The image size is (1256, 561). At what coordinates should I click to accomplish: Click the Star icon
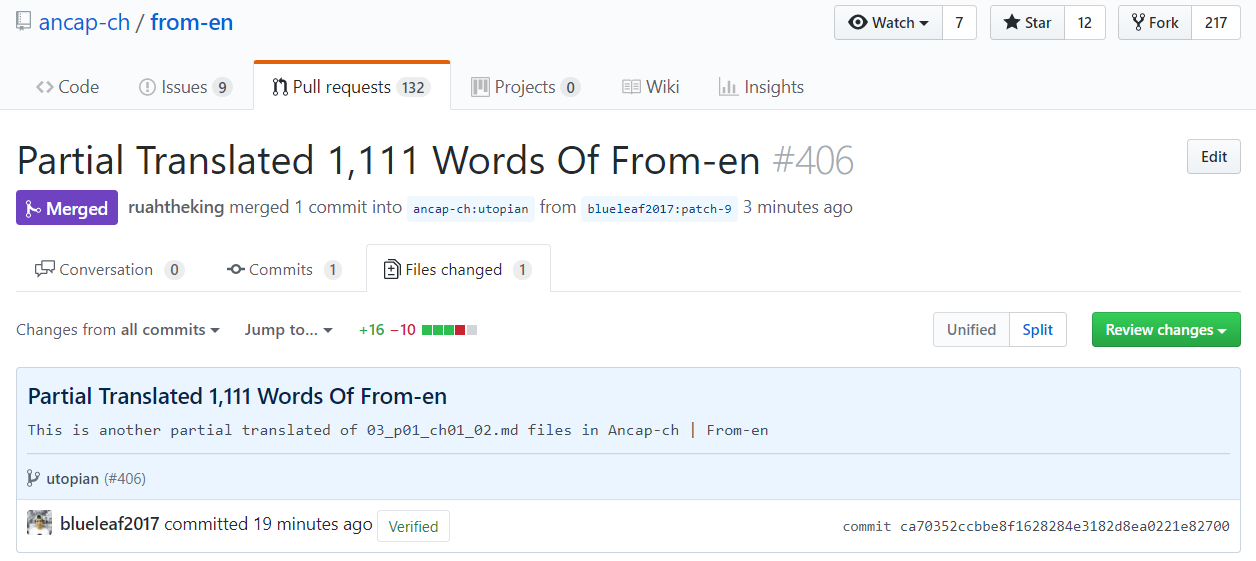click(1012, 23)
